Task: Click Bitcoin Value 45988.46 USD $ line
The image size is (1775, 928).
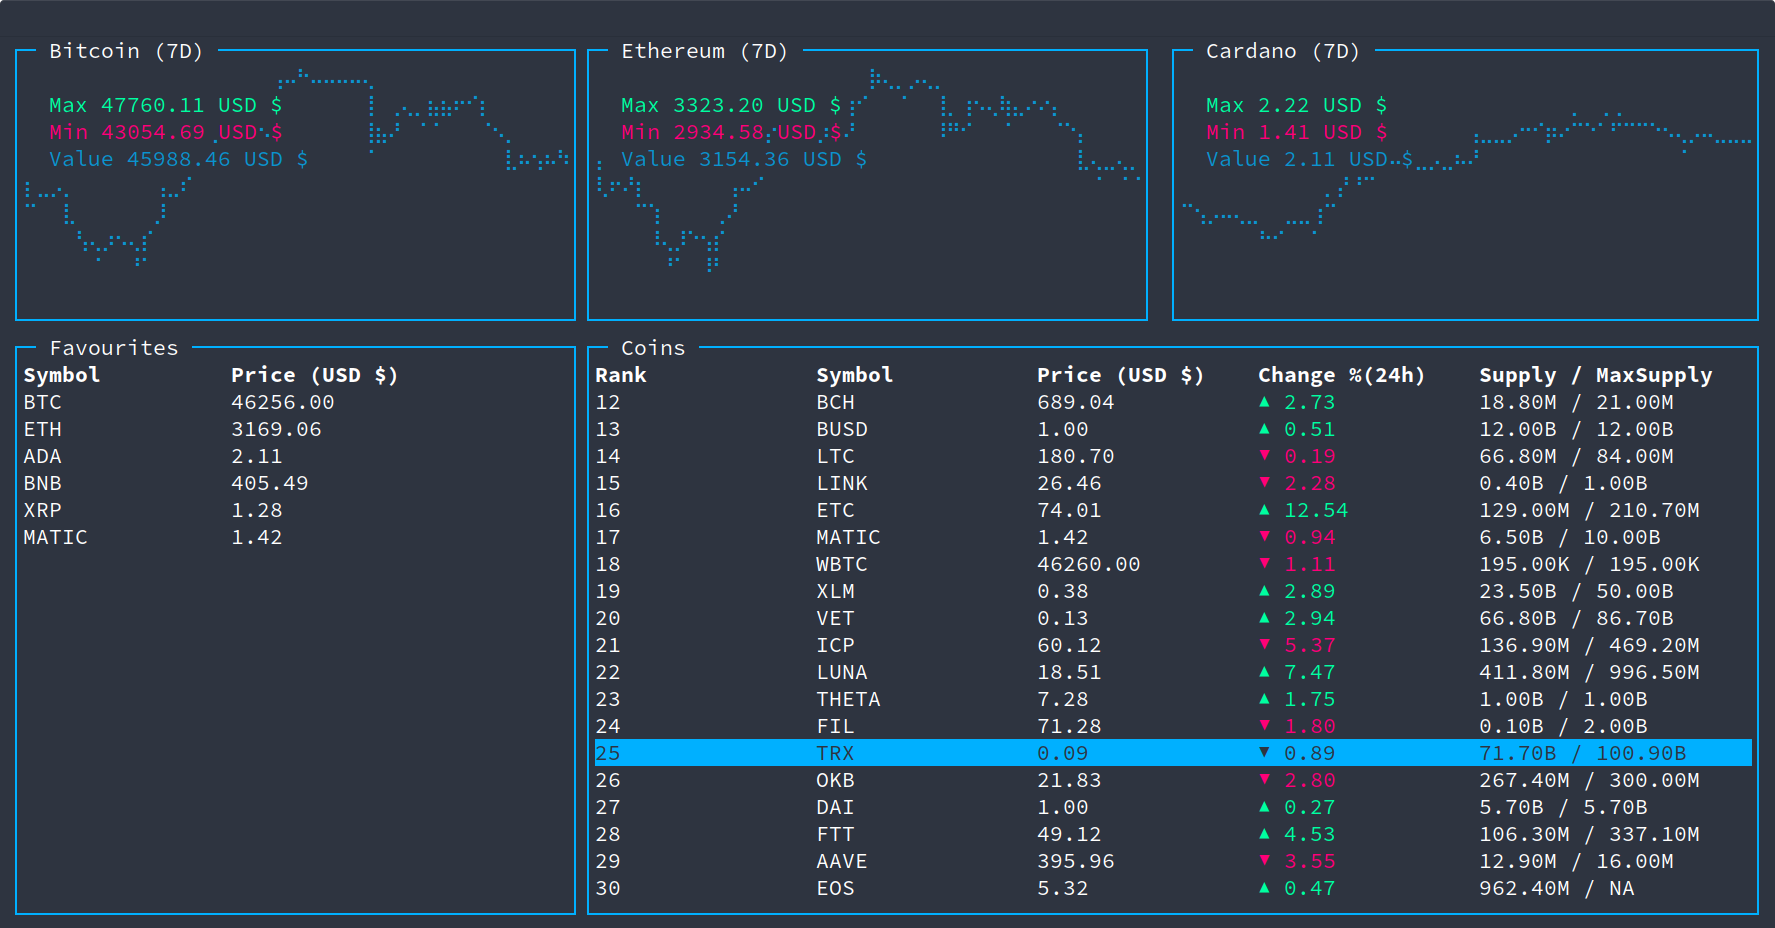Action: coord(179,159)
